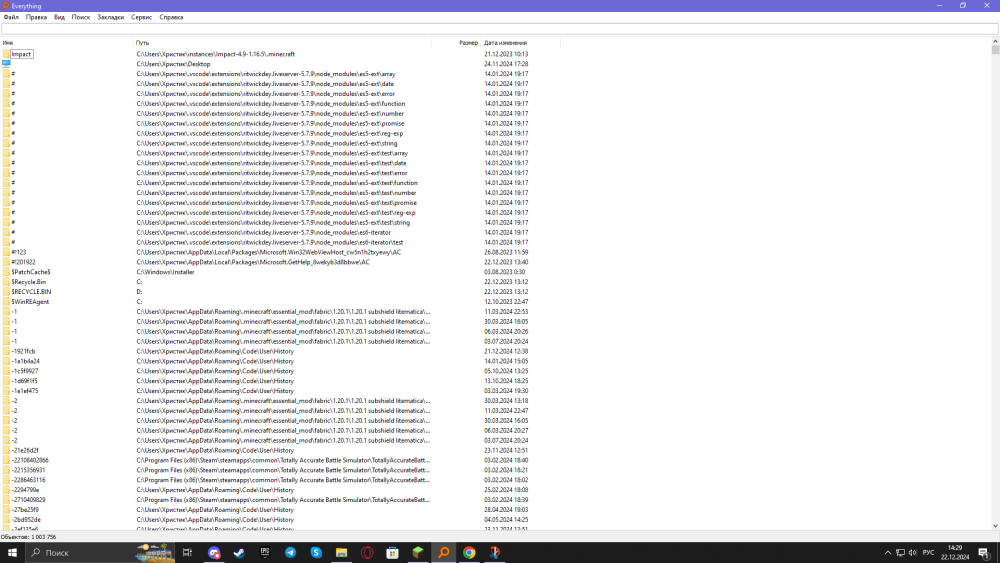Select the folder icon for -27be25f9
Image resolution: width=1000 pixels, height=563 pixels.
tap(6, 510)
